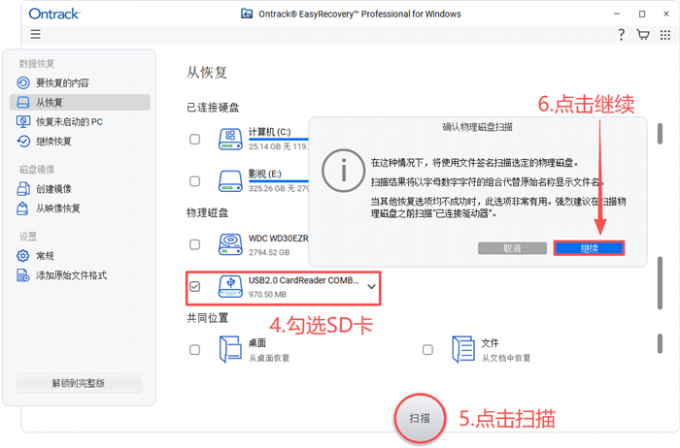Click the WDC WD30EZR hard disk icon
This screenshot has width=680, height=448.
tap(230, 244)
